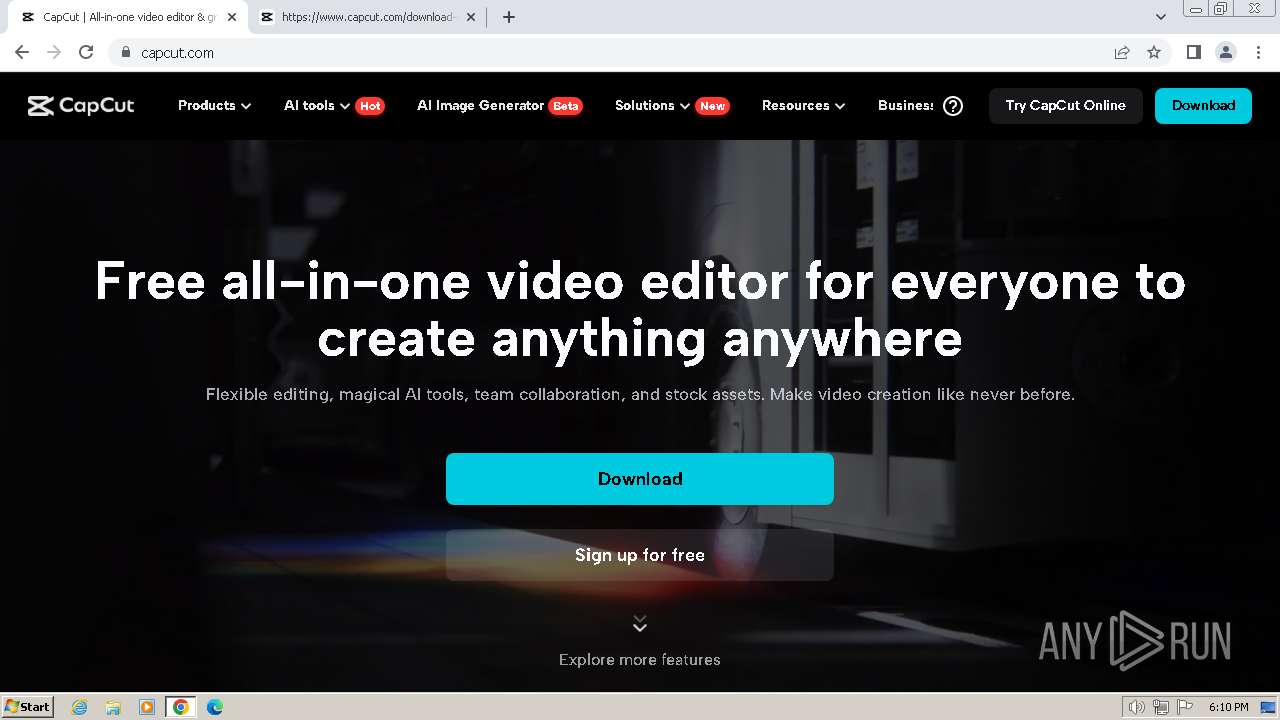Click the forward navigation arrow
Viewport: 1280px width, 720px height.
54,53
